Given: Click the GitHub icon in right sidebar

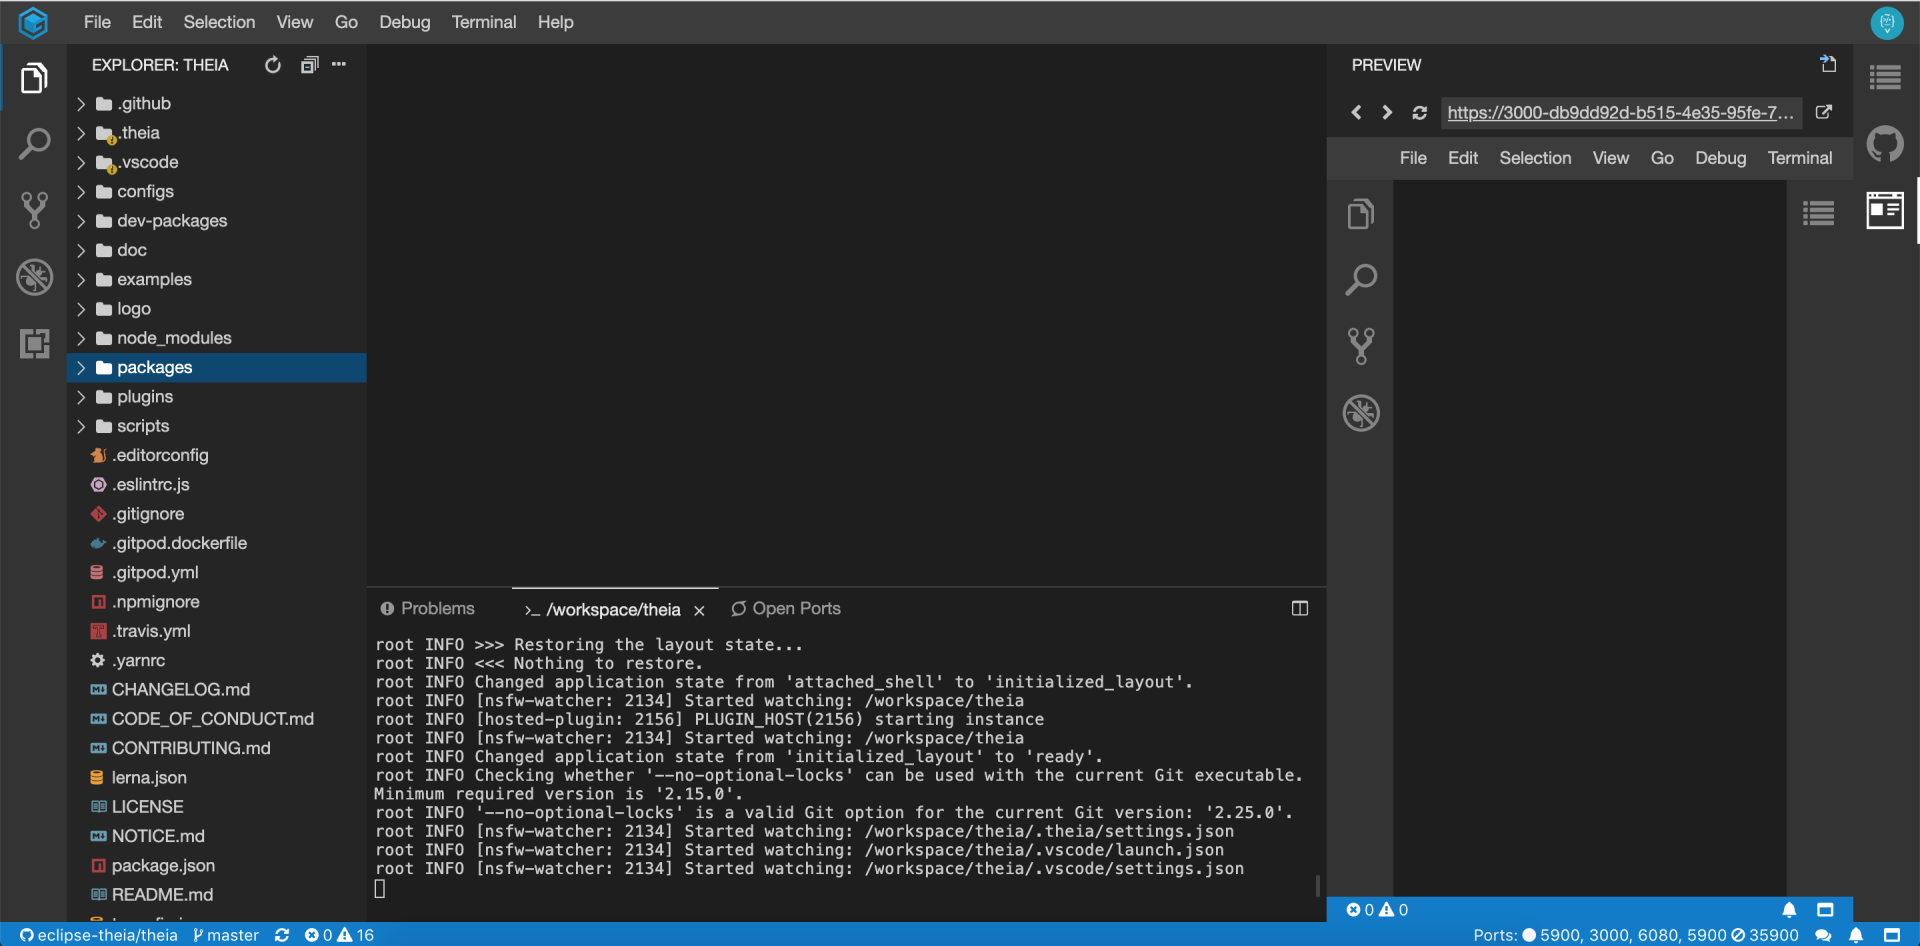Looking at the screenshot, I should coord(1885,144).
